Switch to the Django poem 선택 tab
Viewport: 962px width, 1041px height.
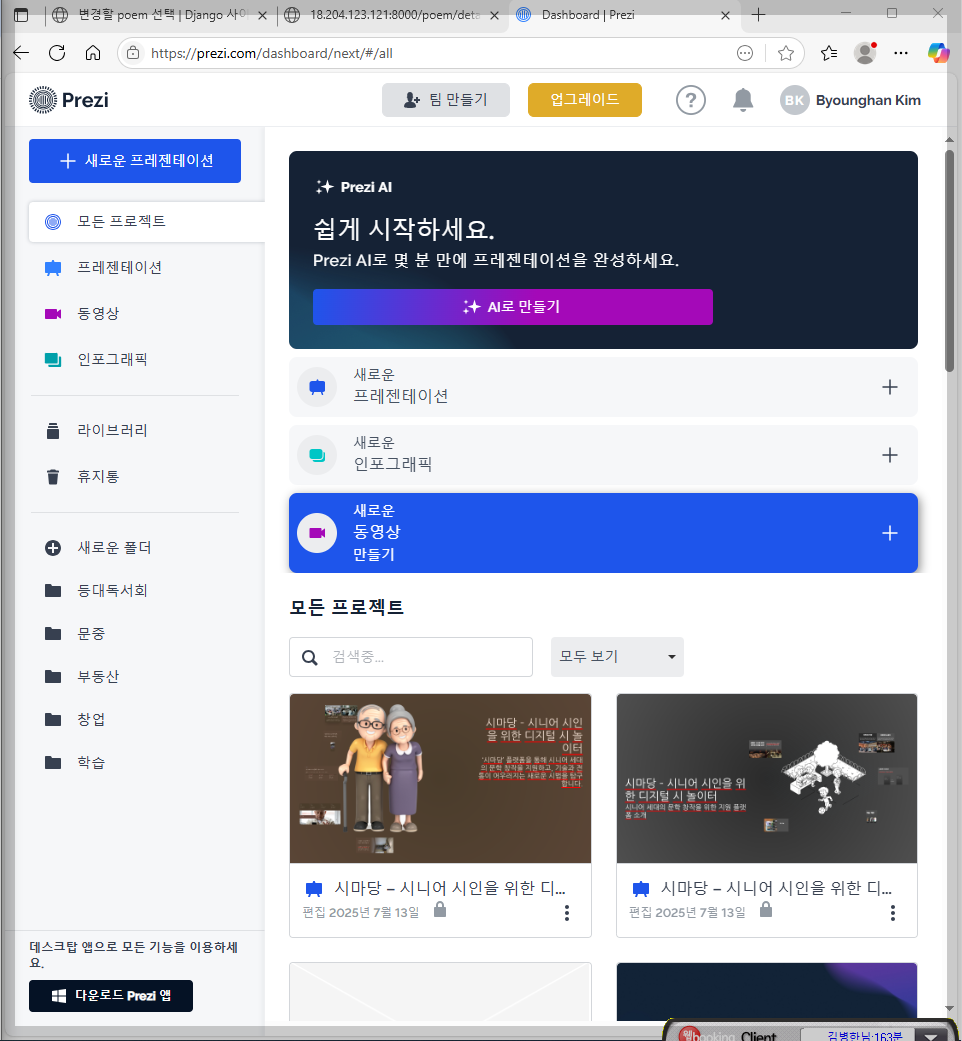pos(158,15)
